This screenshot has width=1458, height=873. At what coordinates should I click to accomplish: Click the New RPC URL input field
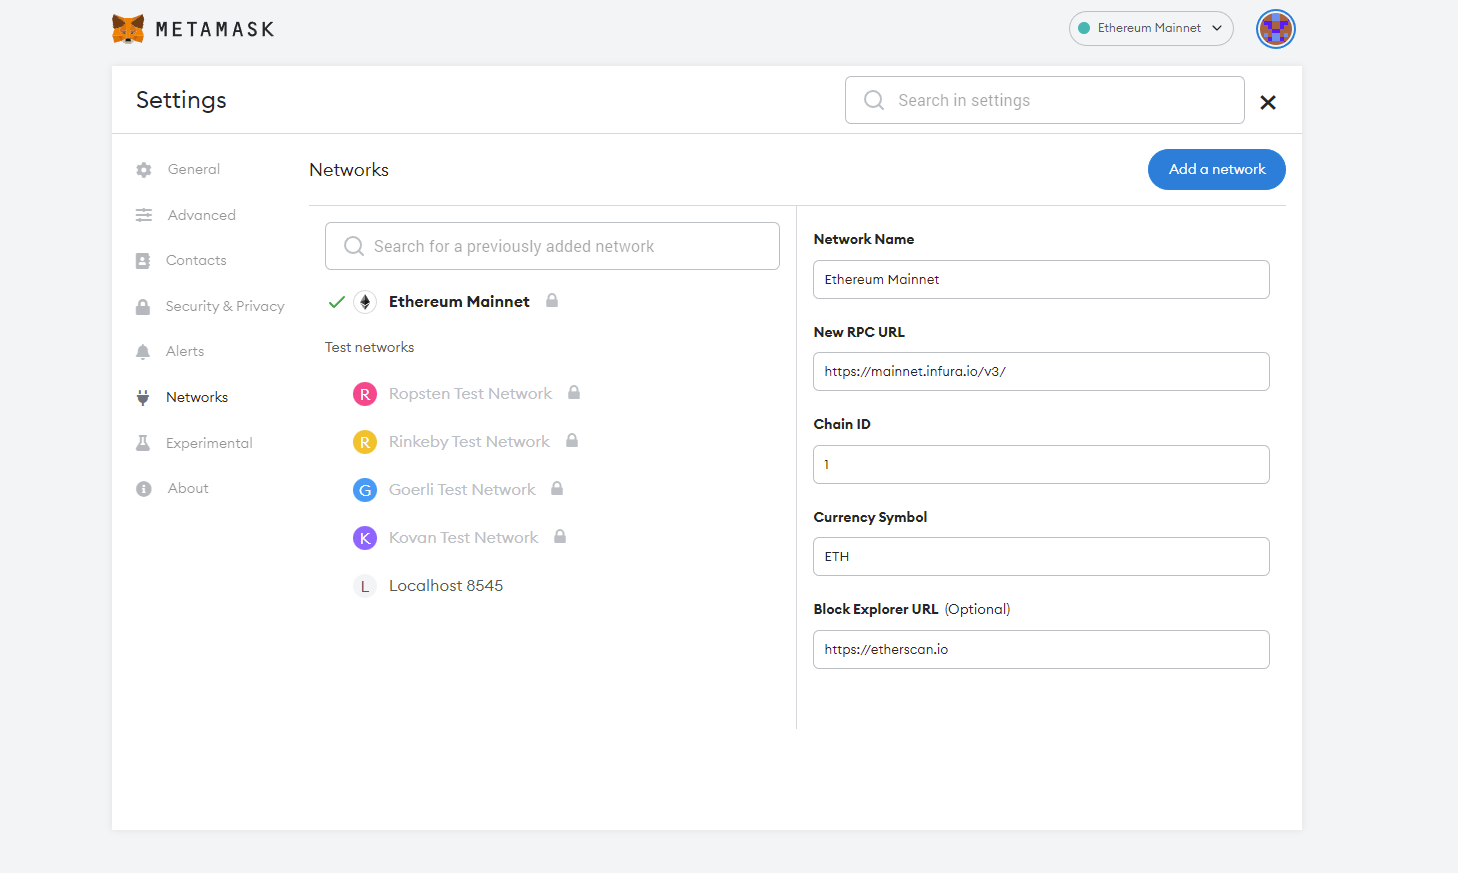tap(1041, 371)
